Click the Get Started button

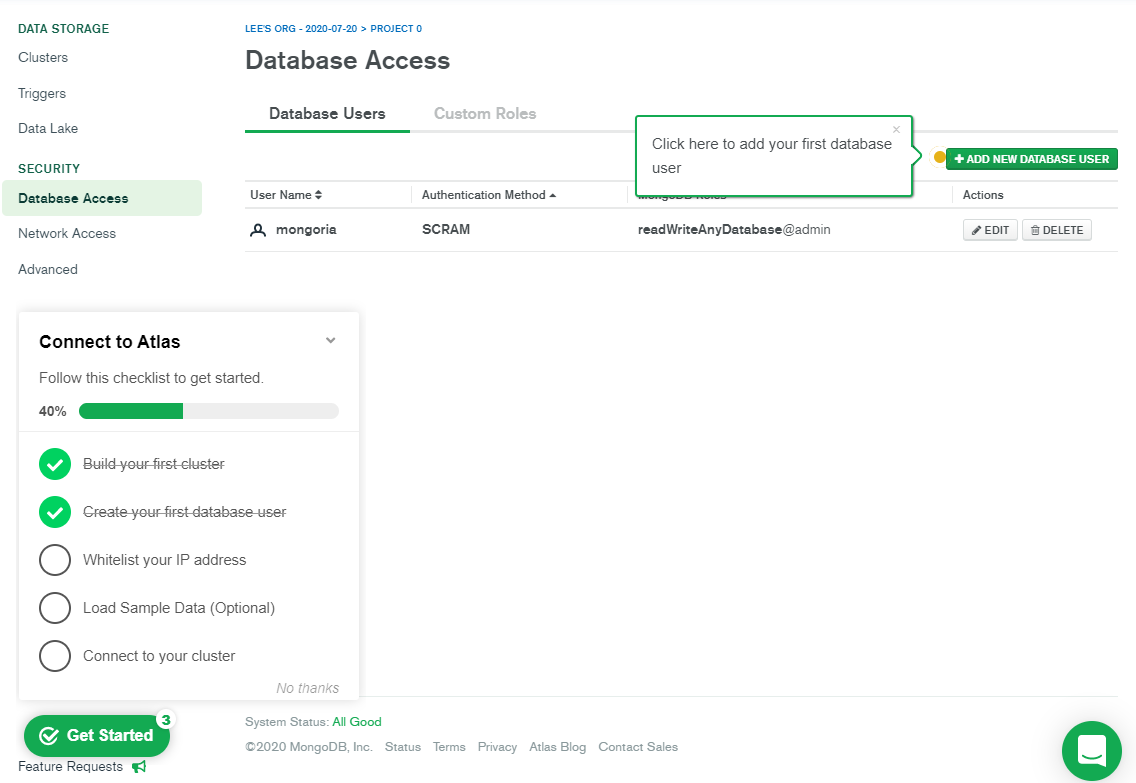point(97,736)
